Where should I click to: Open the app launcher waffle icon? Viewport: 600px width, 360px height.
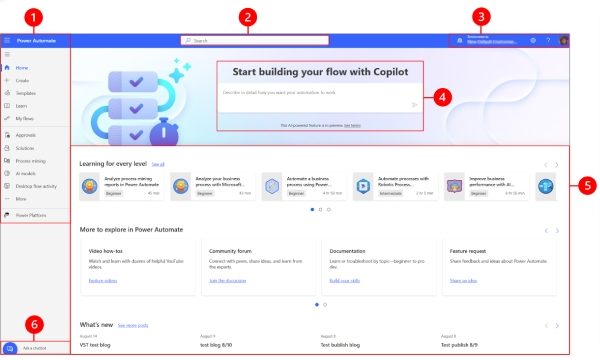click(7, 40)
